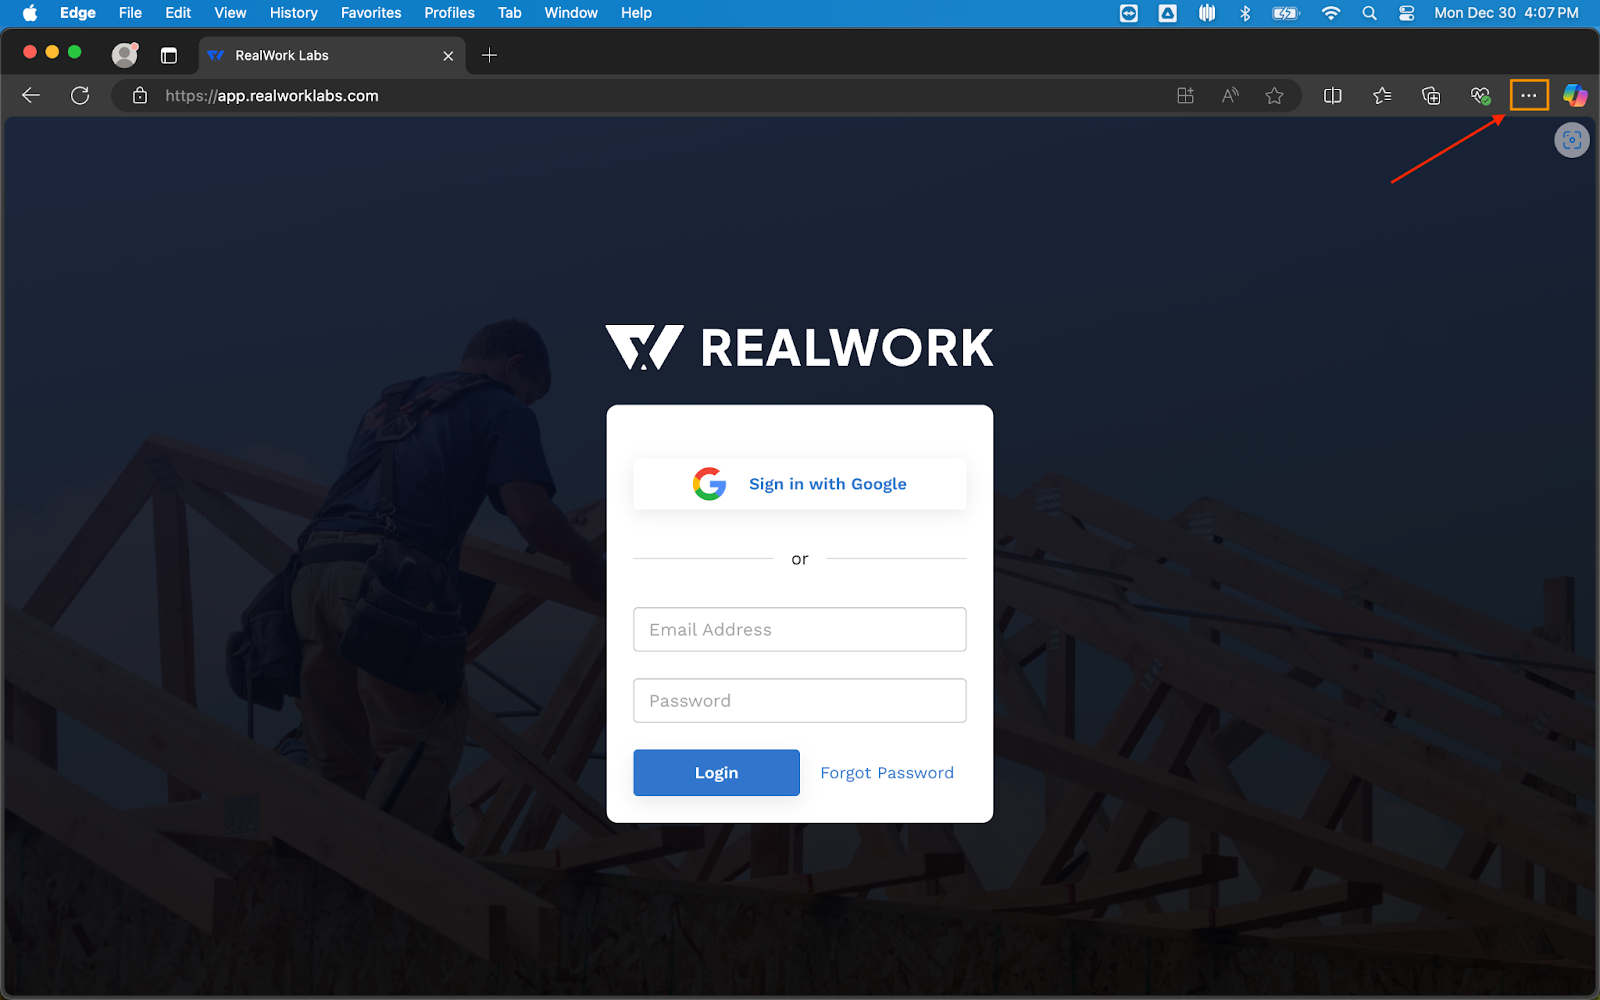Open the File menu
The width and height of the screenshot is (1600, 1000).
click(x=130, y=13)
